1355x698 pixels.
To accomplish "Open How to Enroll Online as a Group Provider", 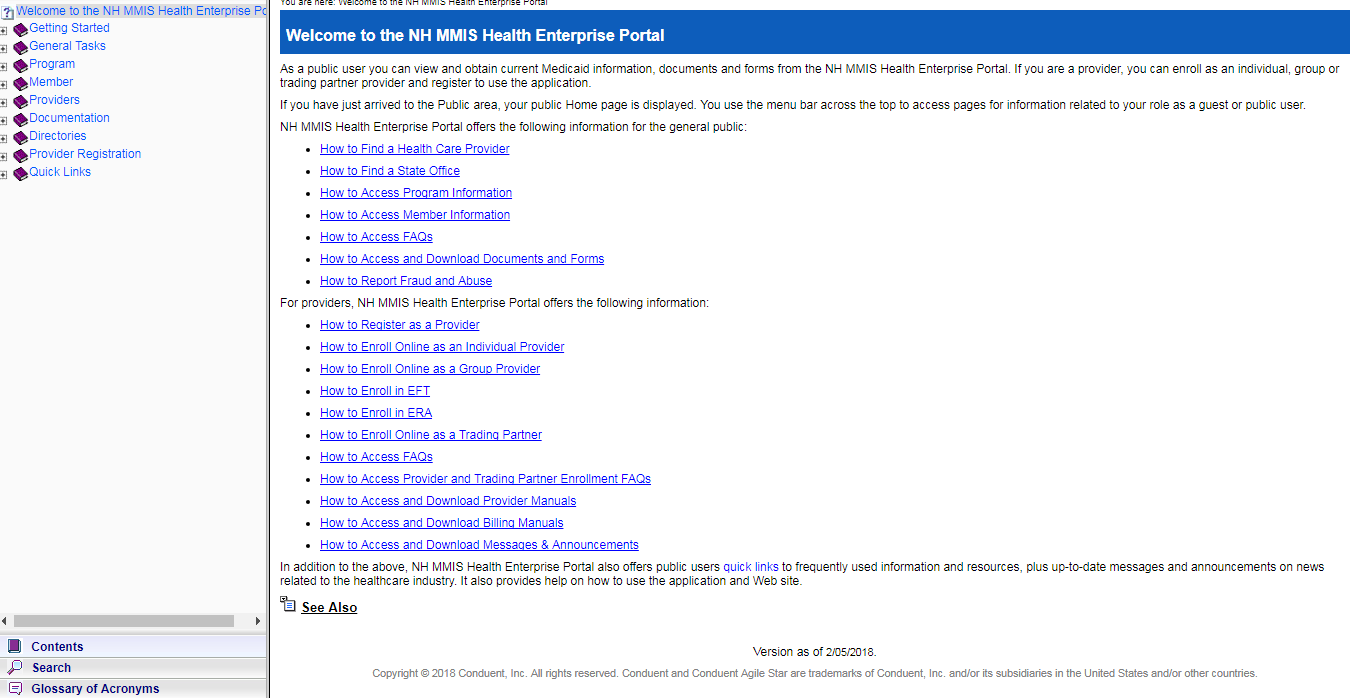I will 430,369.
